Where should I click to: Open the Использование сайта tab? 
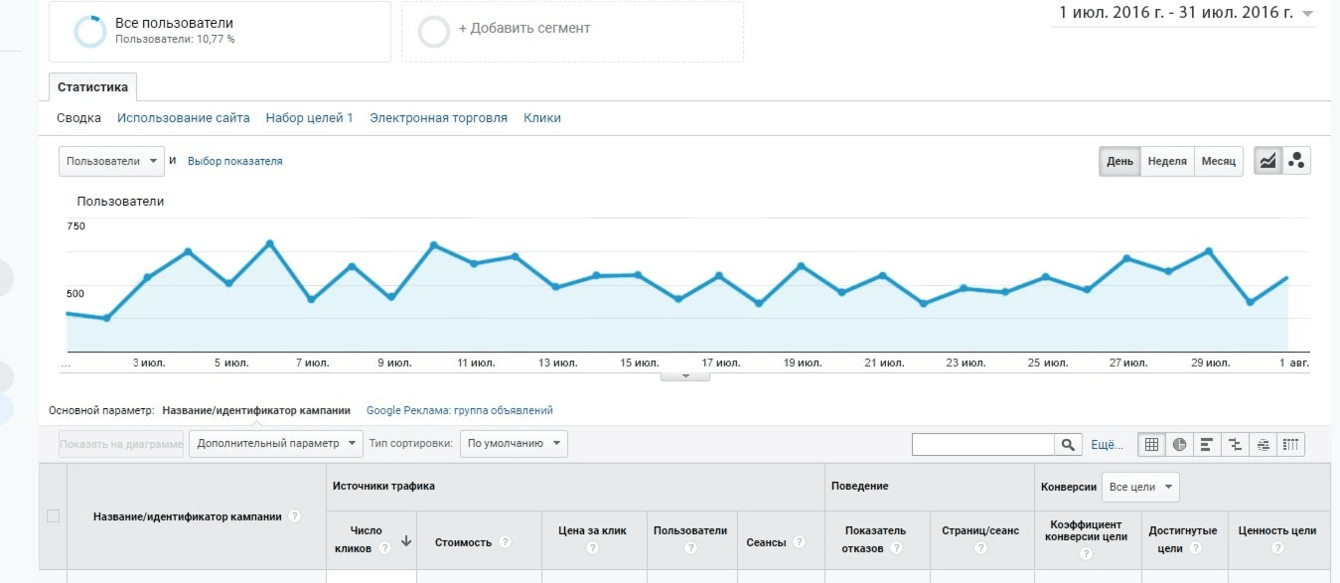pyautogui.click(x=183, y=118)
